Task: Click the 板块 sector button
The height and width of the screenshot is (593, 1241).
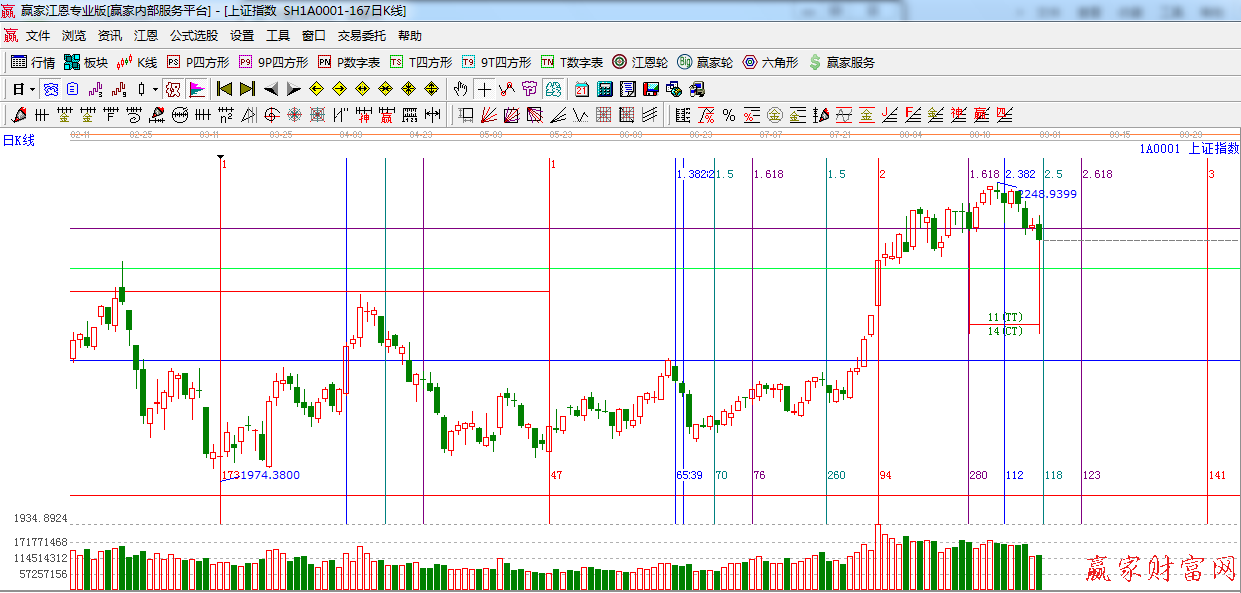Action: coord(85,62)
